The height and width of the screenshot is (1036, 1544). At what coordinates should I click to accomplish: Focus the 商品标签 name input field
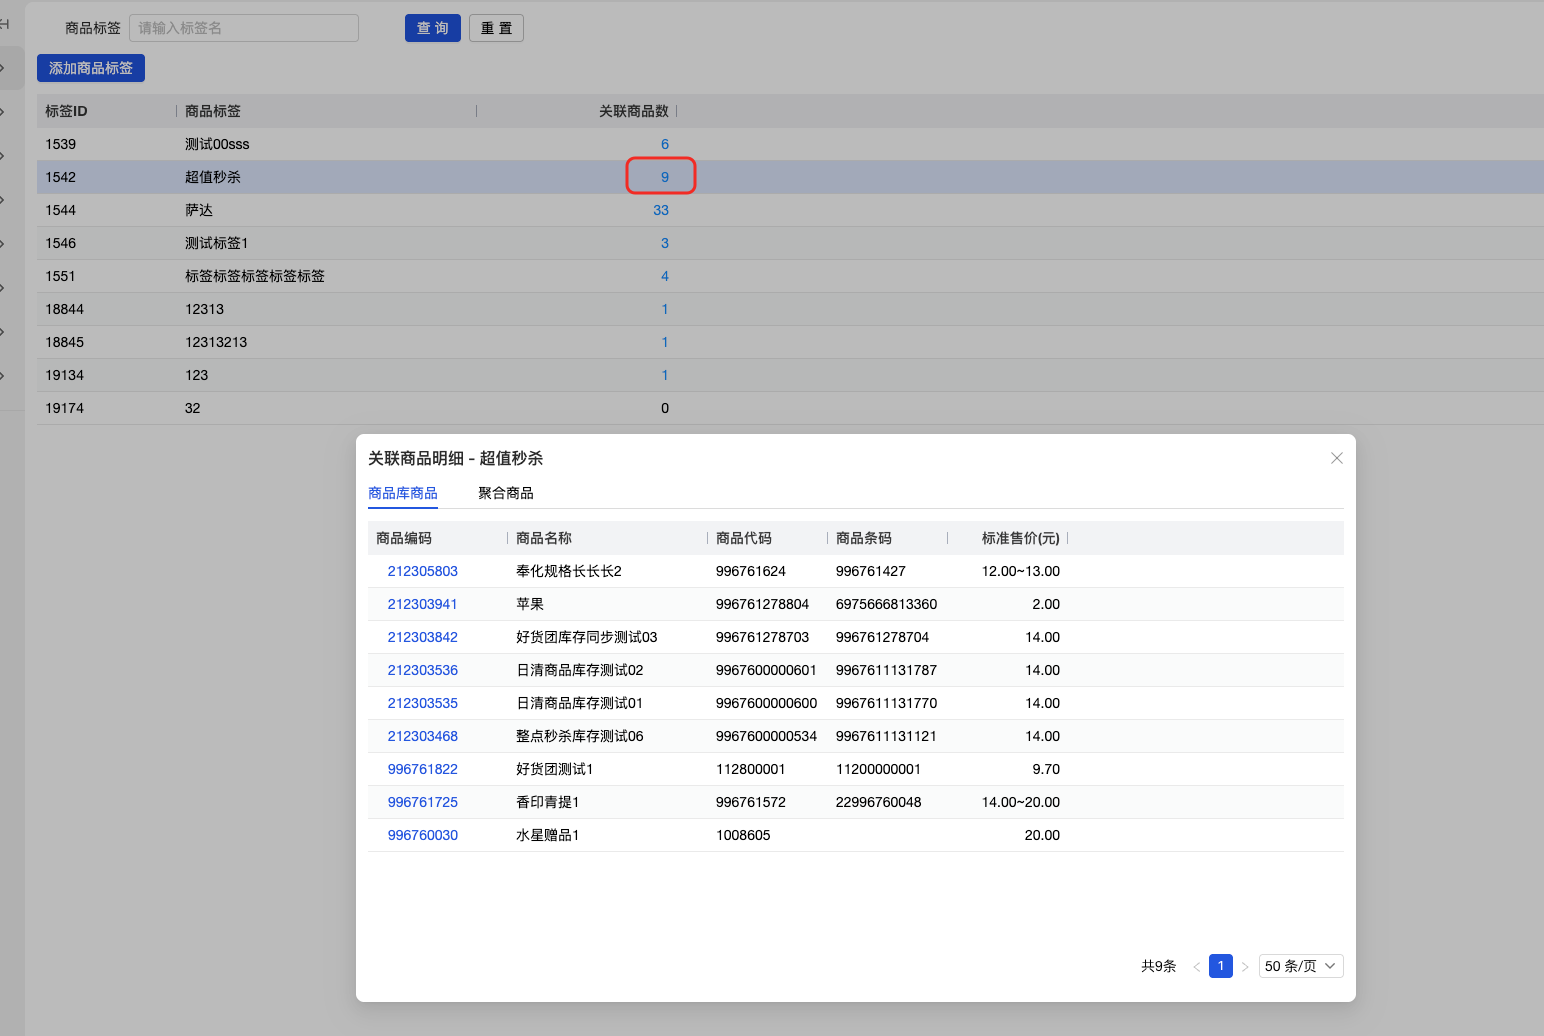(x=243, y=28)
